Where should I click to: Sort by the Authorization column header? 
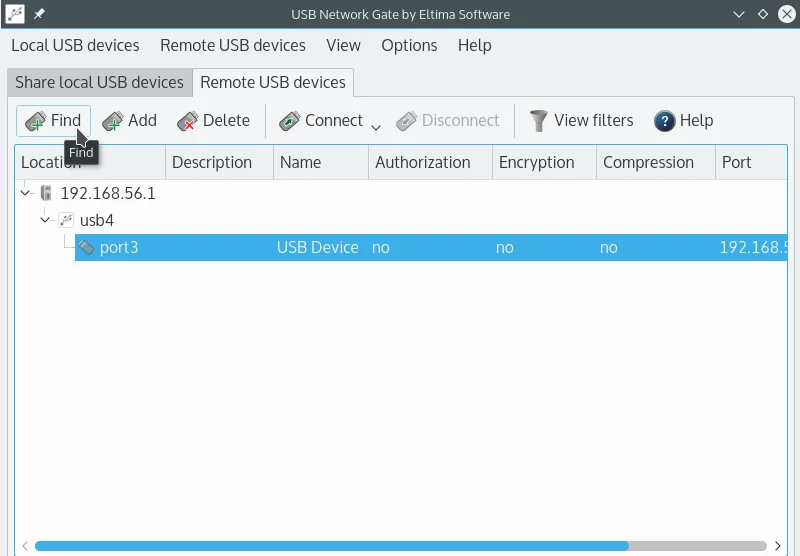pos(430,162)
